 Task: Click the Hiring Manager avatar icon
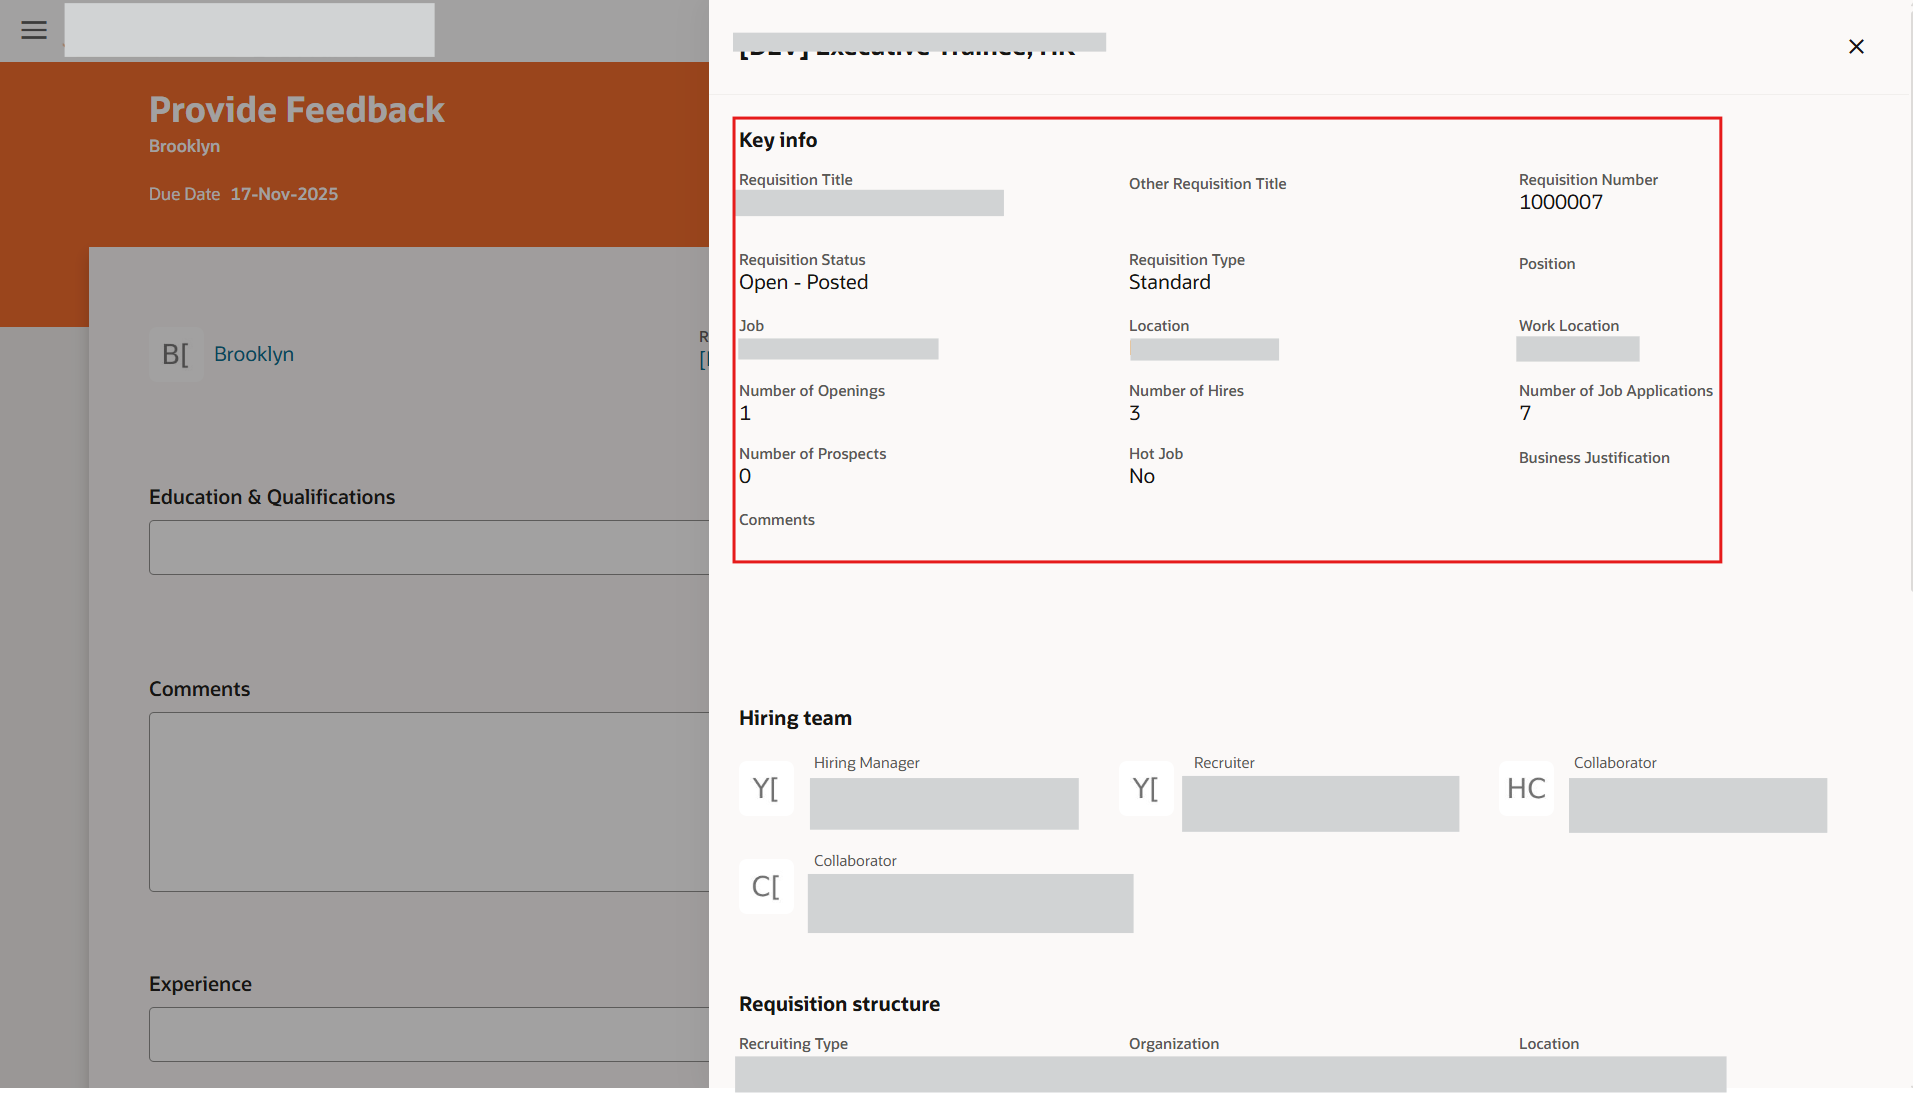pyautogui.click(x=766, y=788)
